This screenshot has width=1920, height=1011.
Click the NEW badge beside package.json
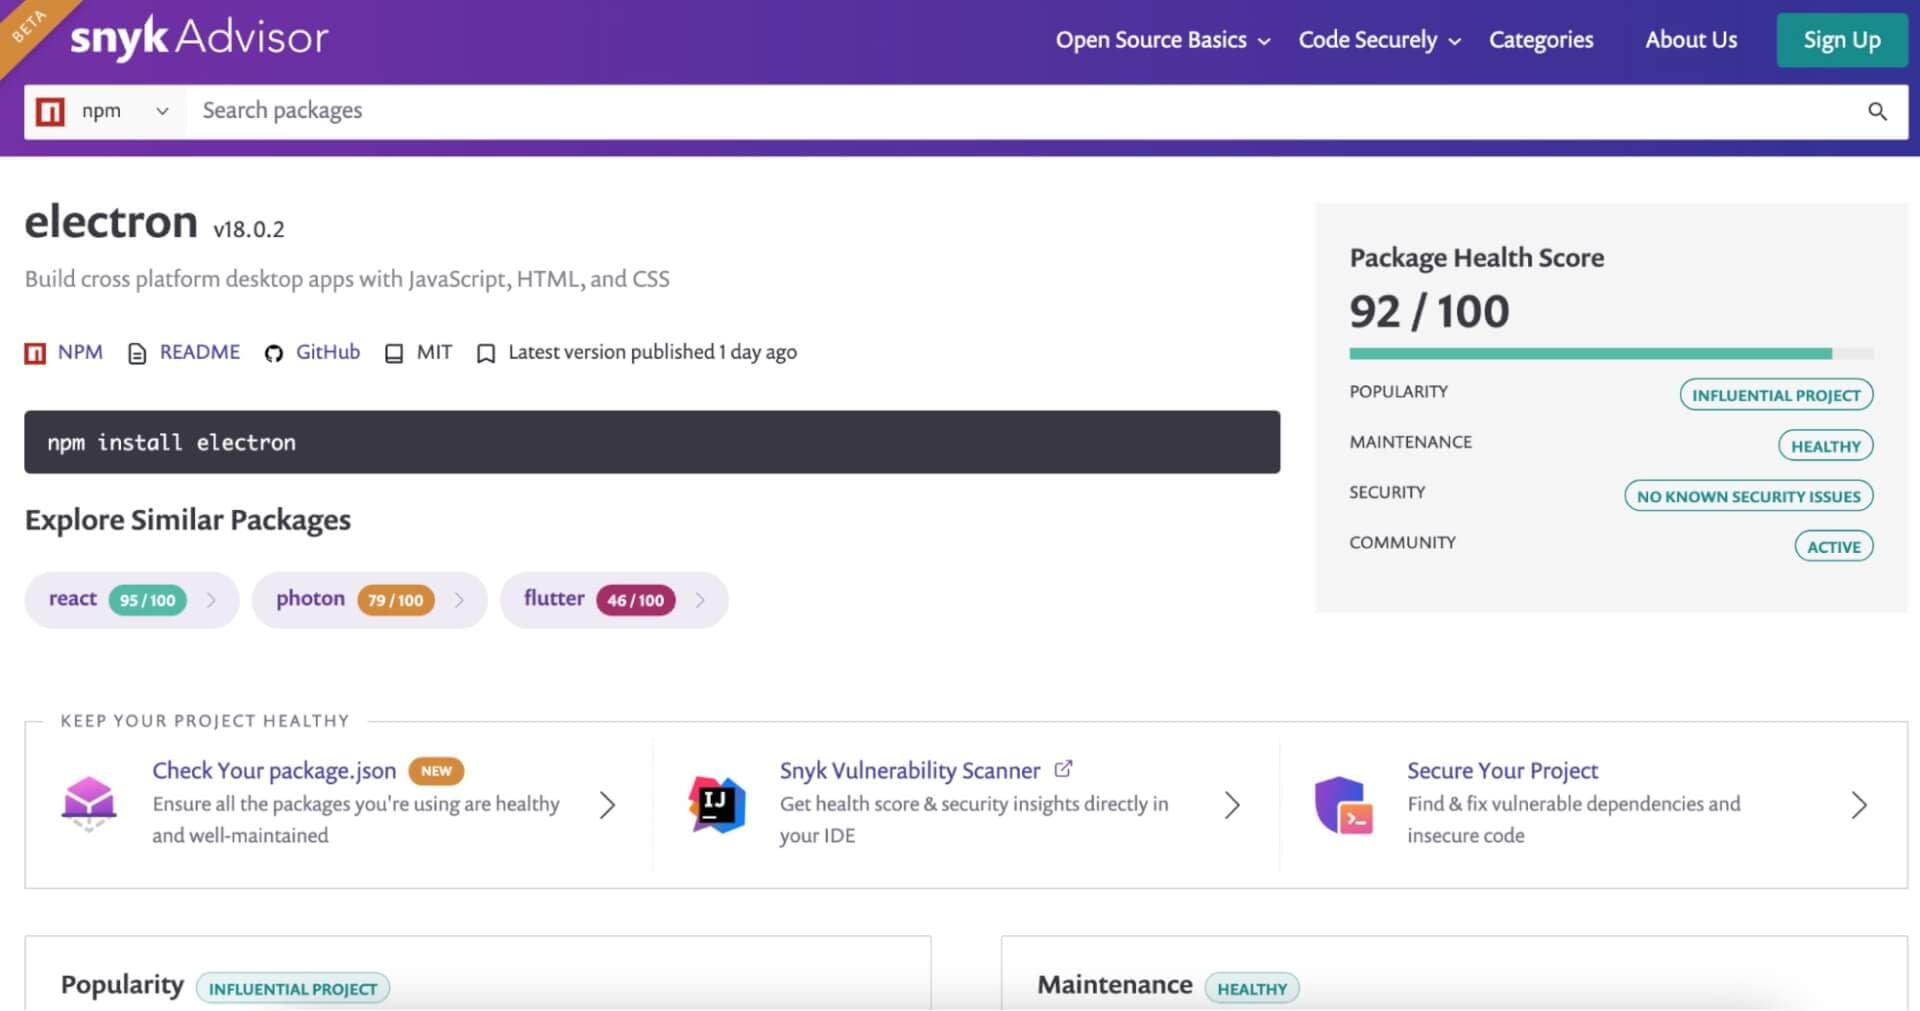coord(436,771)
